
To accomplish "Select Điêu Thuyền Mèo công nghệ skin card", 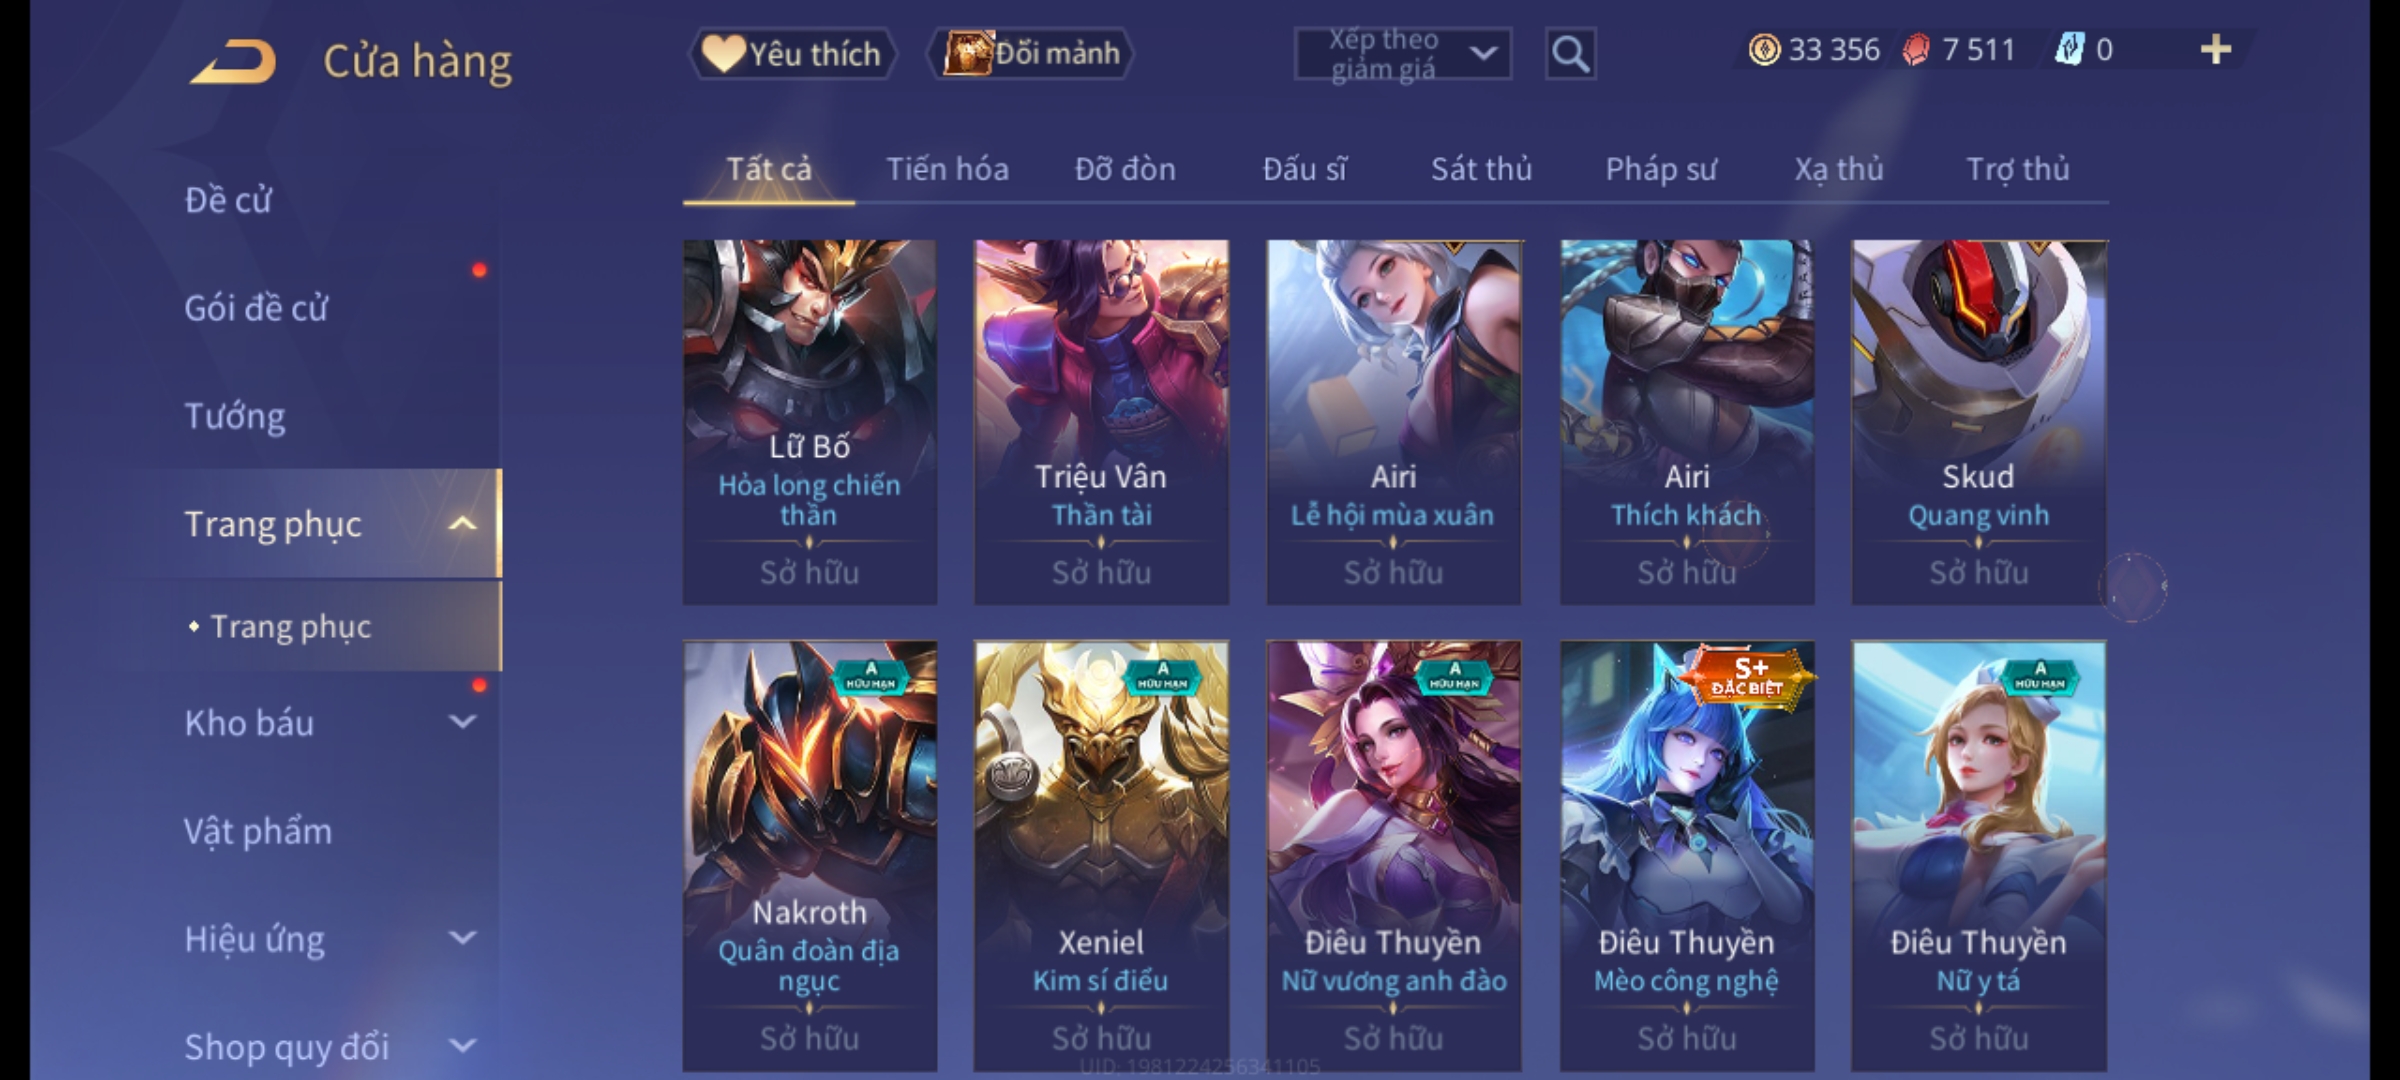I will coord(1686,856).
